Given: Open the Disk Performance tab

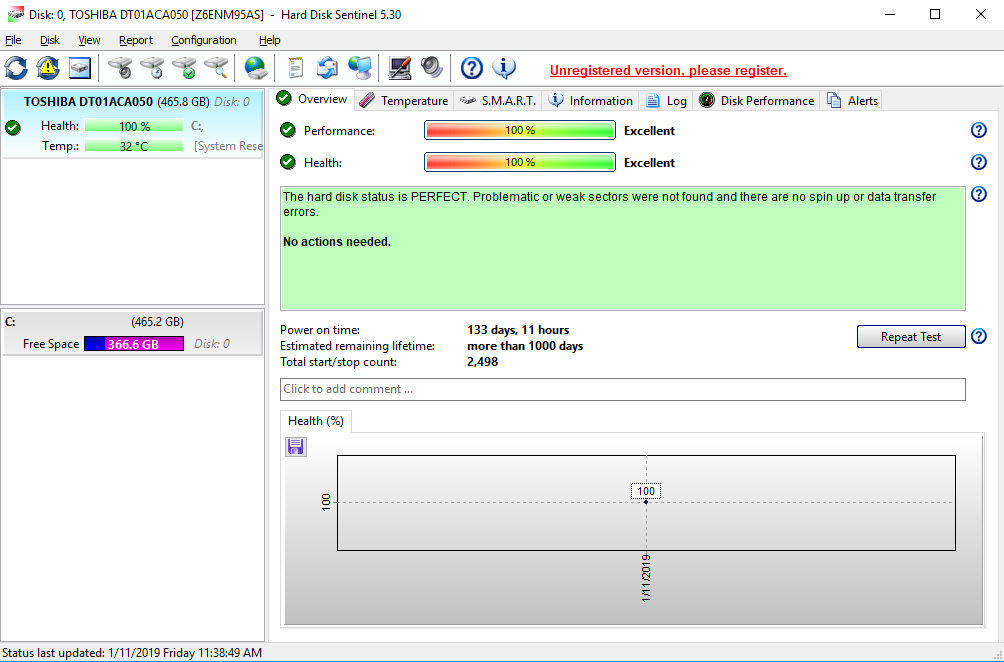Looking at the screenshot, I should (757, 100).
